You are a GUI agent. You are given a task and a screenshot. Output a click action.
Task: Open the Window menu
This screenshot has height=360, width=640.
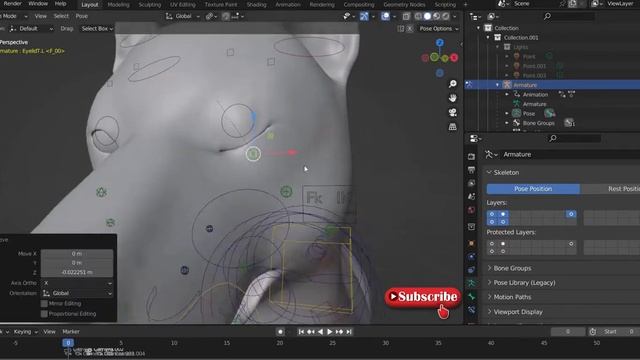tap(38, 4)
